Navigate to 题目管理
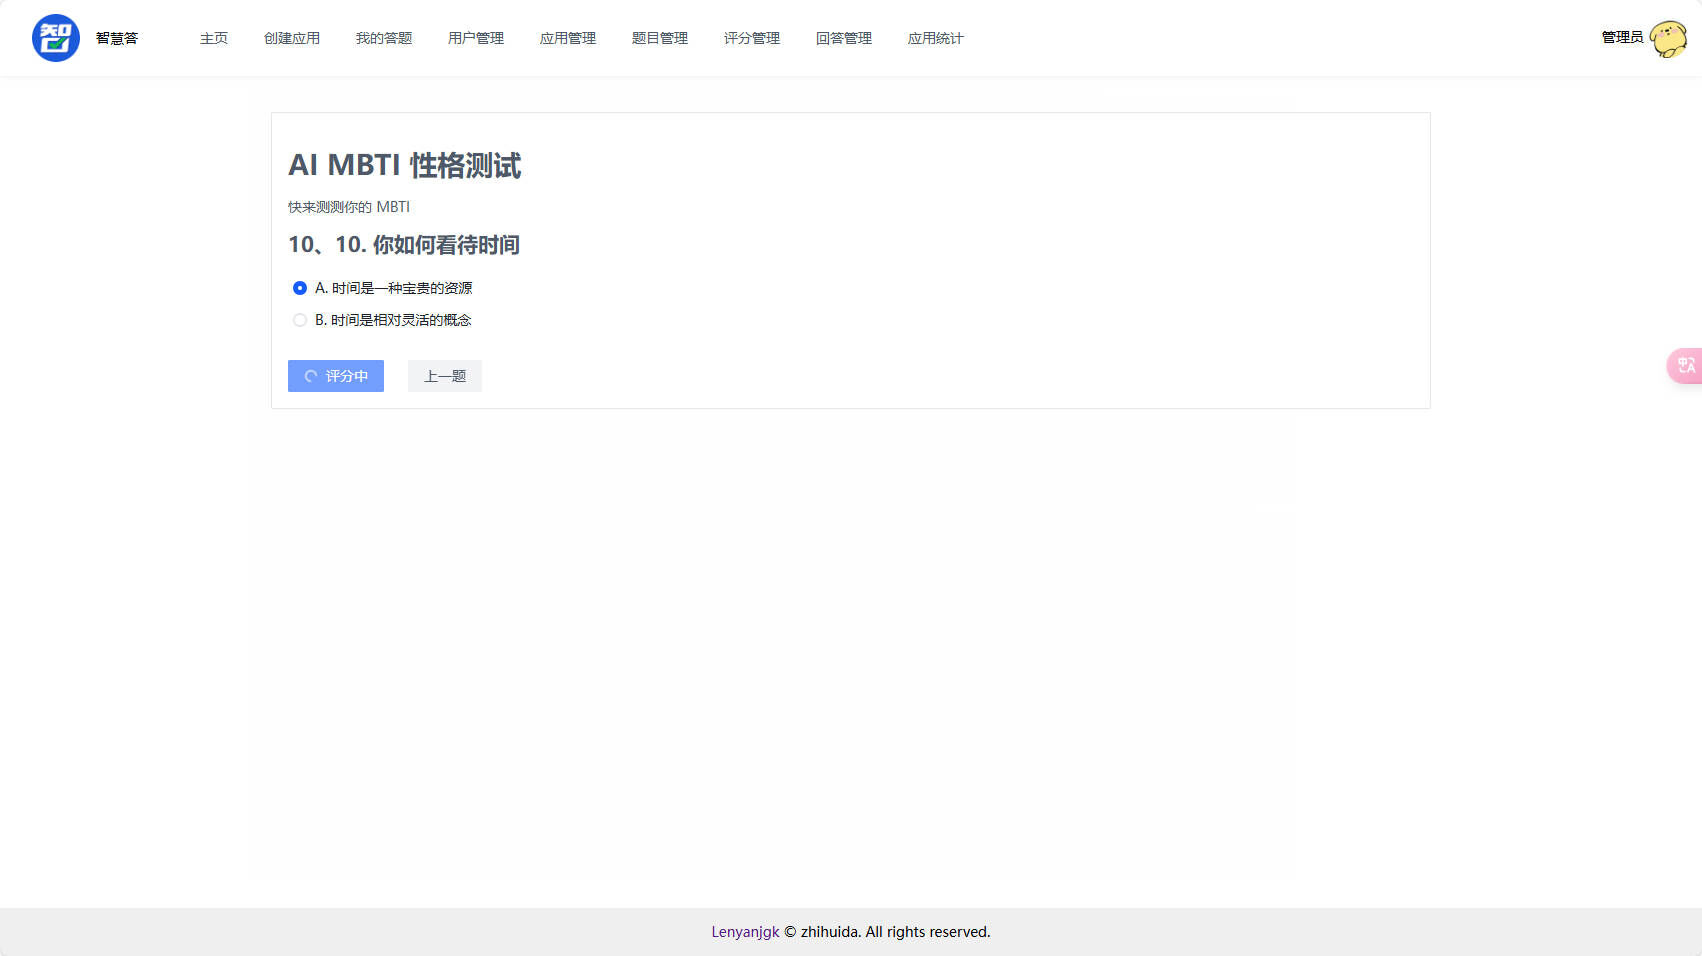The width and height of the screenshot is (1702, 956). [x=659, y=38]
